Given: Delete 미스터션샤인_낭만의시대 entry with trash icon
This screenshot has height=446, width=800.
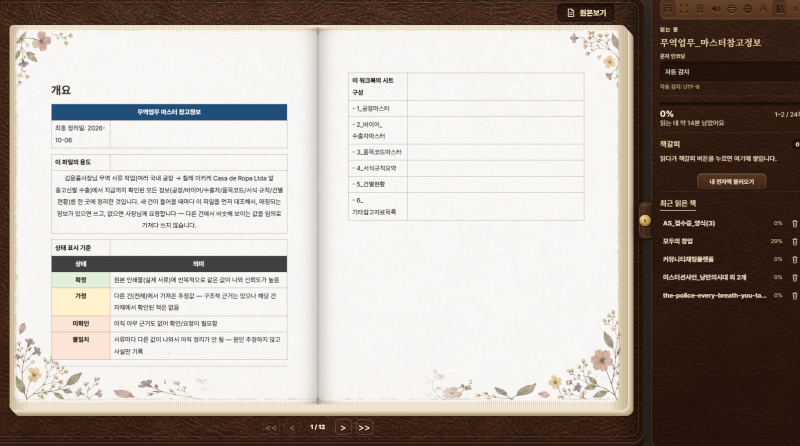Looking at the screenshot, I should [x=794, y=278].
